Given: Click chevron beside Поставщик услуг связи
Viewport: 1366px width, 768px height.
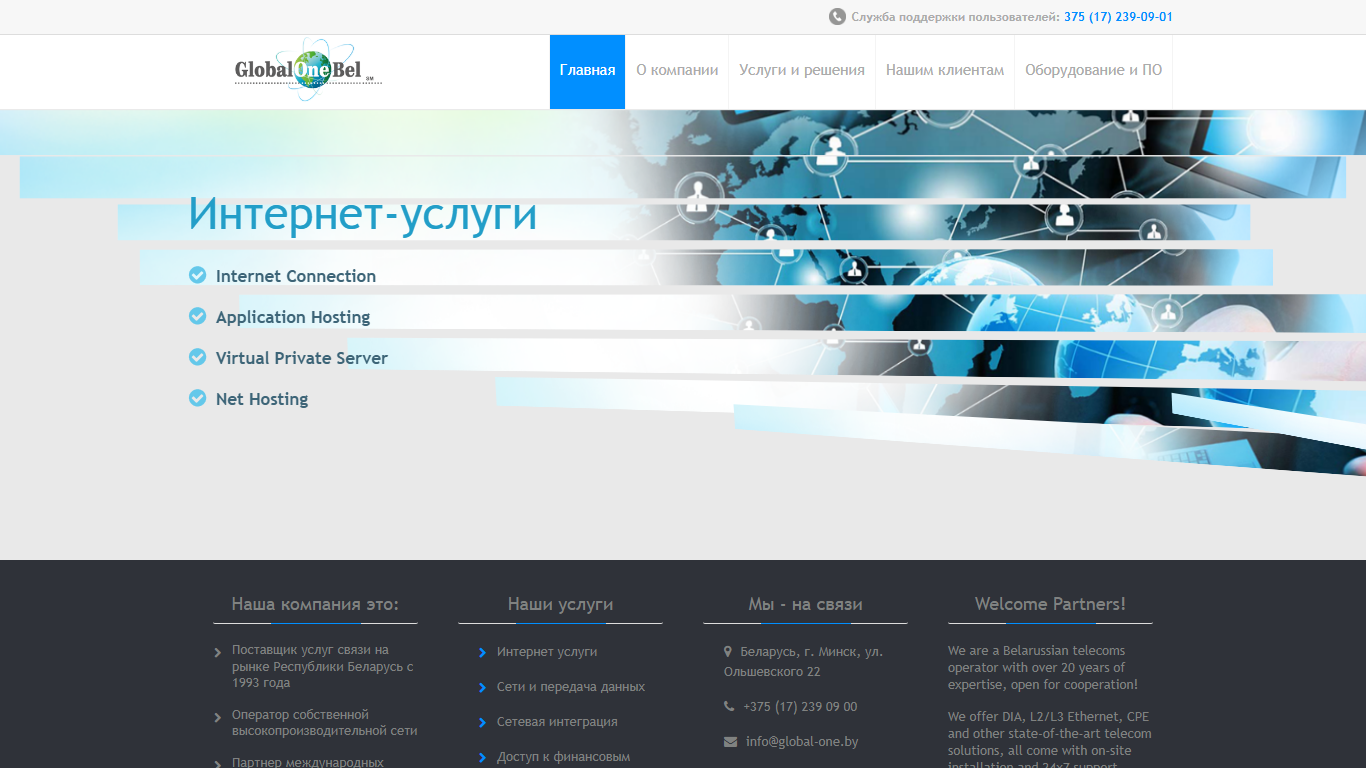Looking at the screenshot, I should [x=218, y=653].
